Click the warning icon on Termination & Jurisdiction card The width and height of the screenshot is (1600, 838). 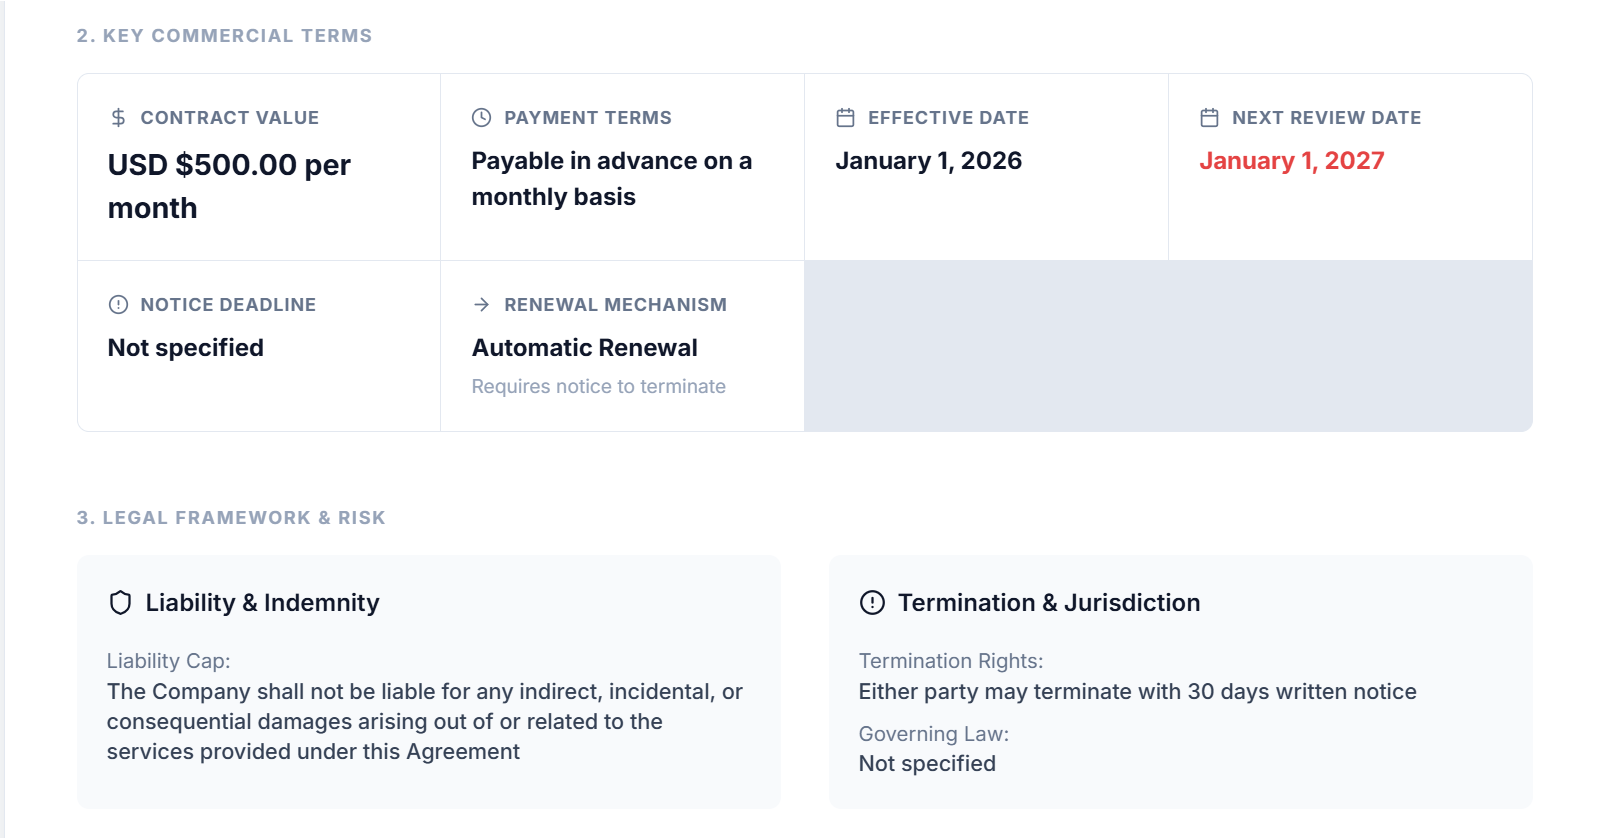point(871,603)
